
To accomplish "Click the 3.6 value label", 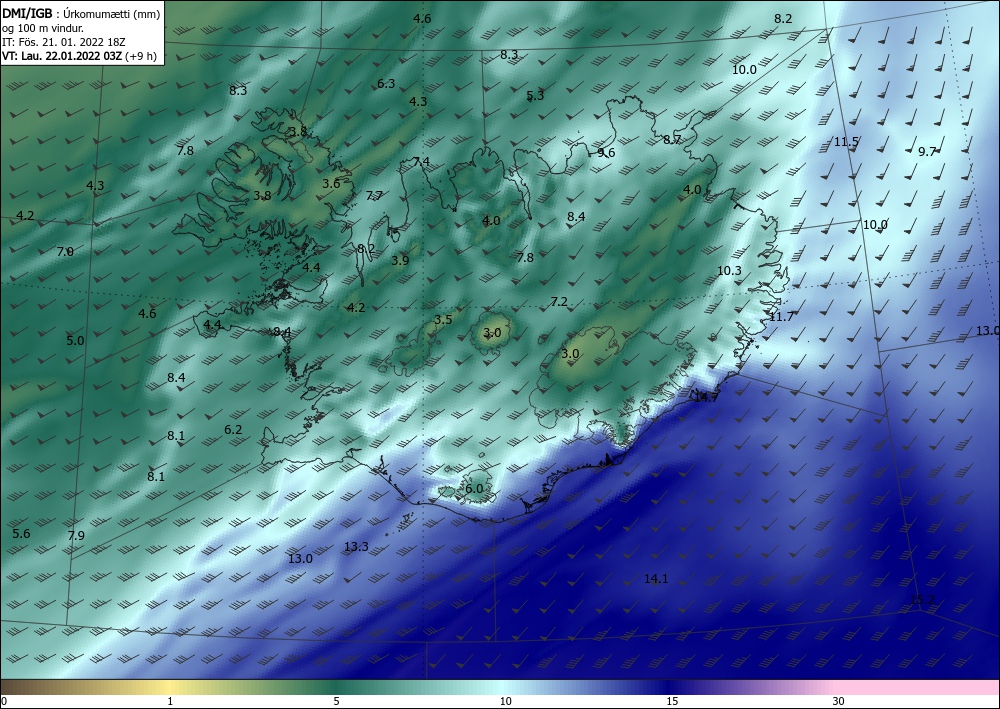I will tap(331, 184).
